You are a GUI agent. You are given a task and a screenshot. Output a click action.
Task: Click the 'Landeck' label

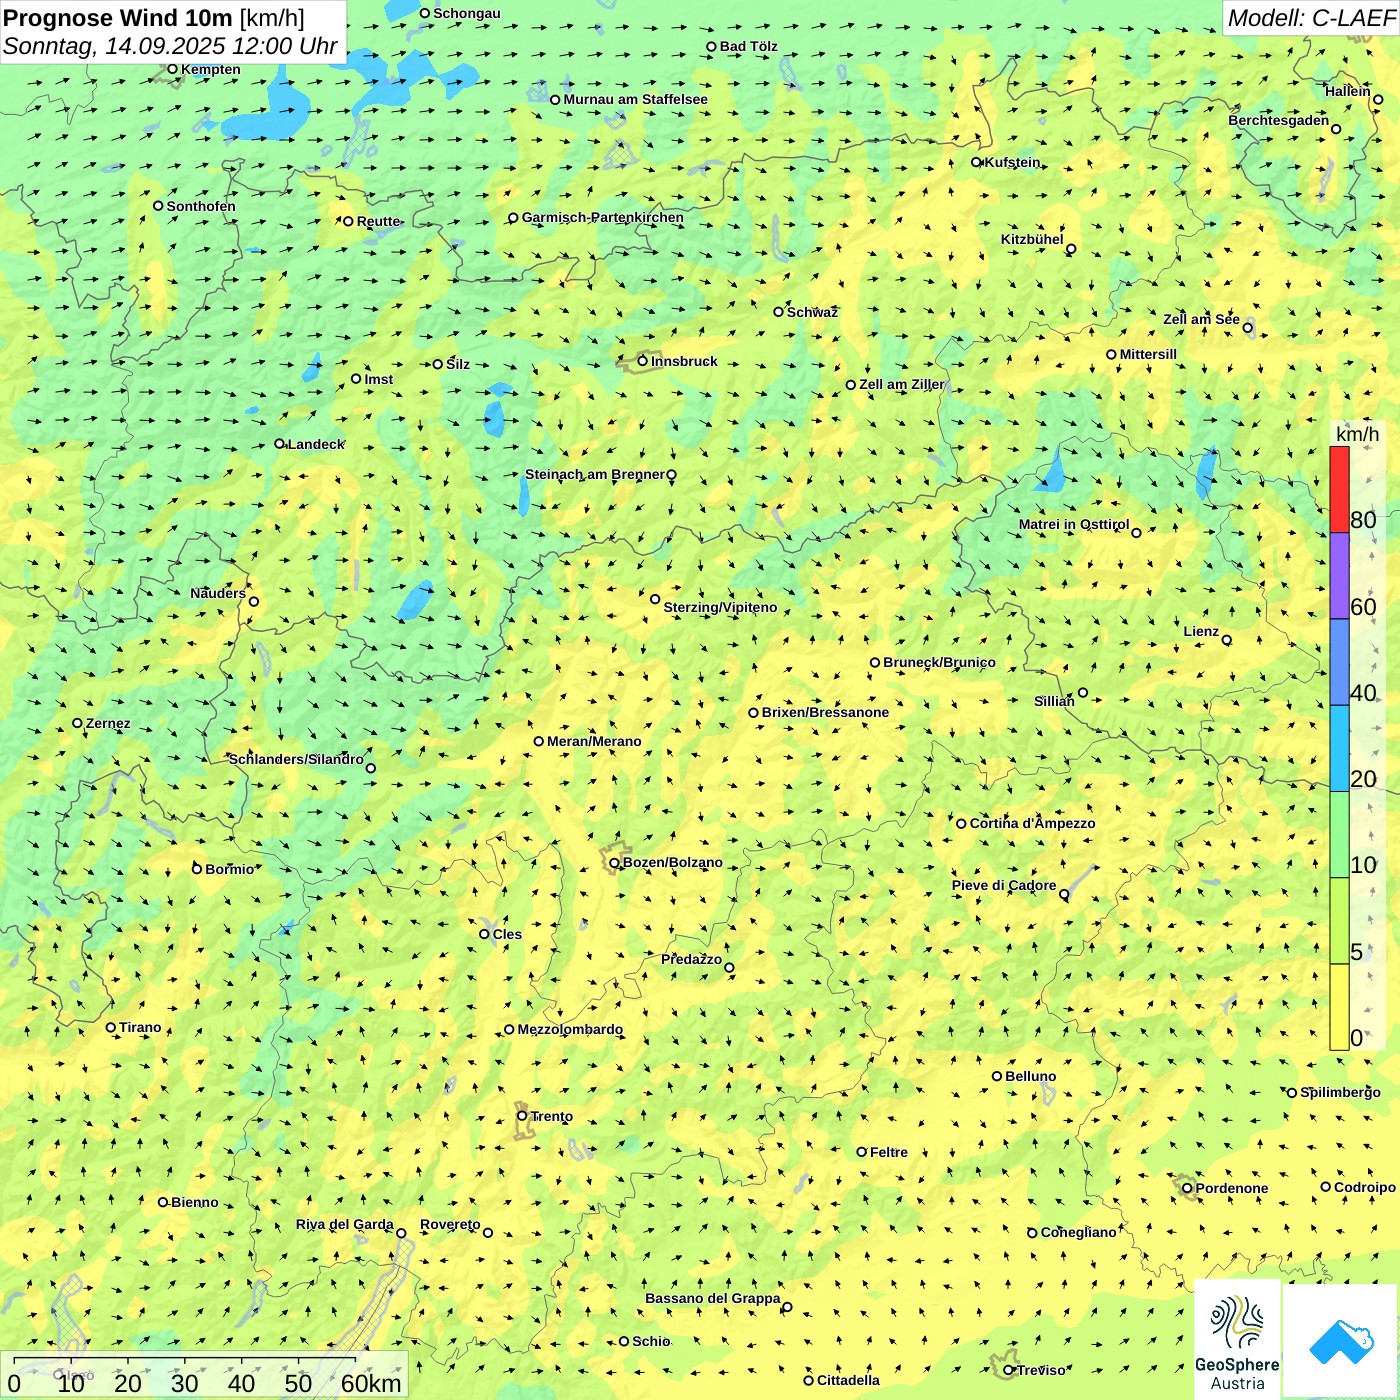pyautogui.click(x=315, y=444)
